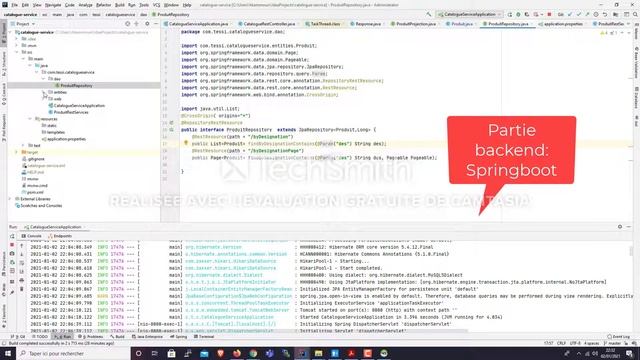Open Firefox from the taskbar

237,353
